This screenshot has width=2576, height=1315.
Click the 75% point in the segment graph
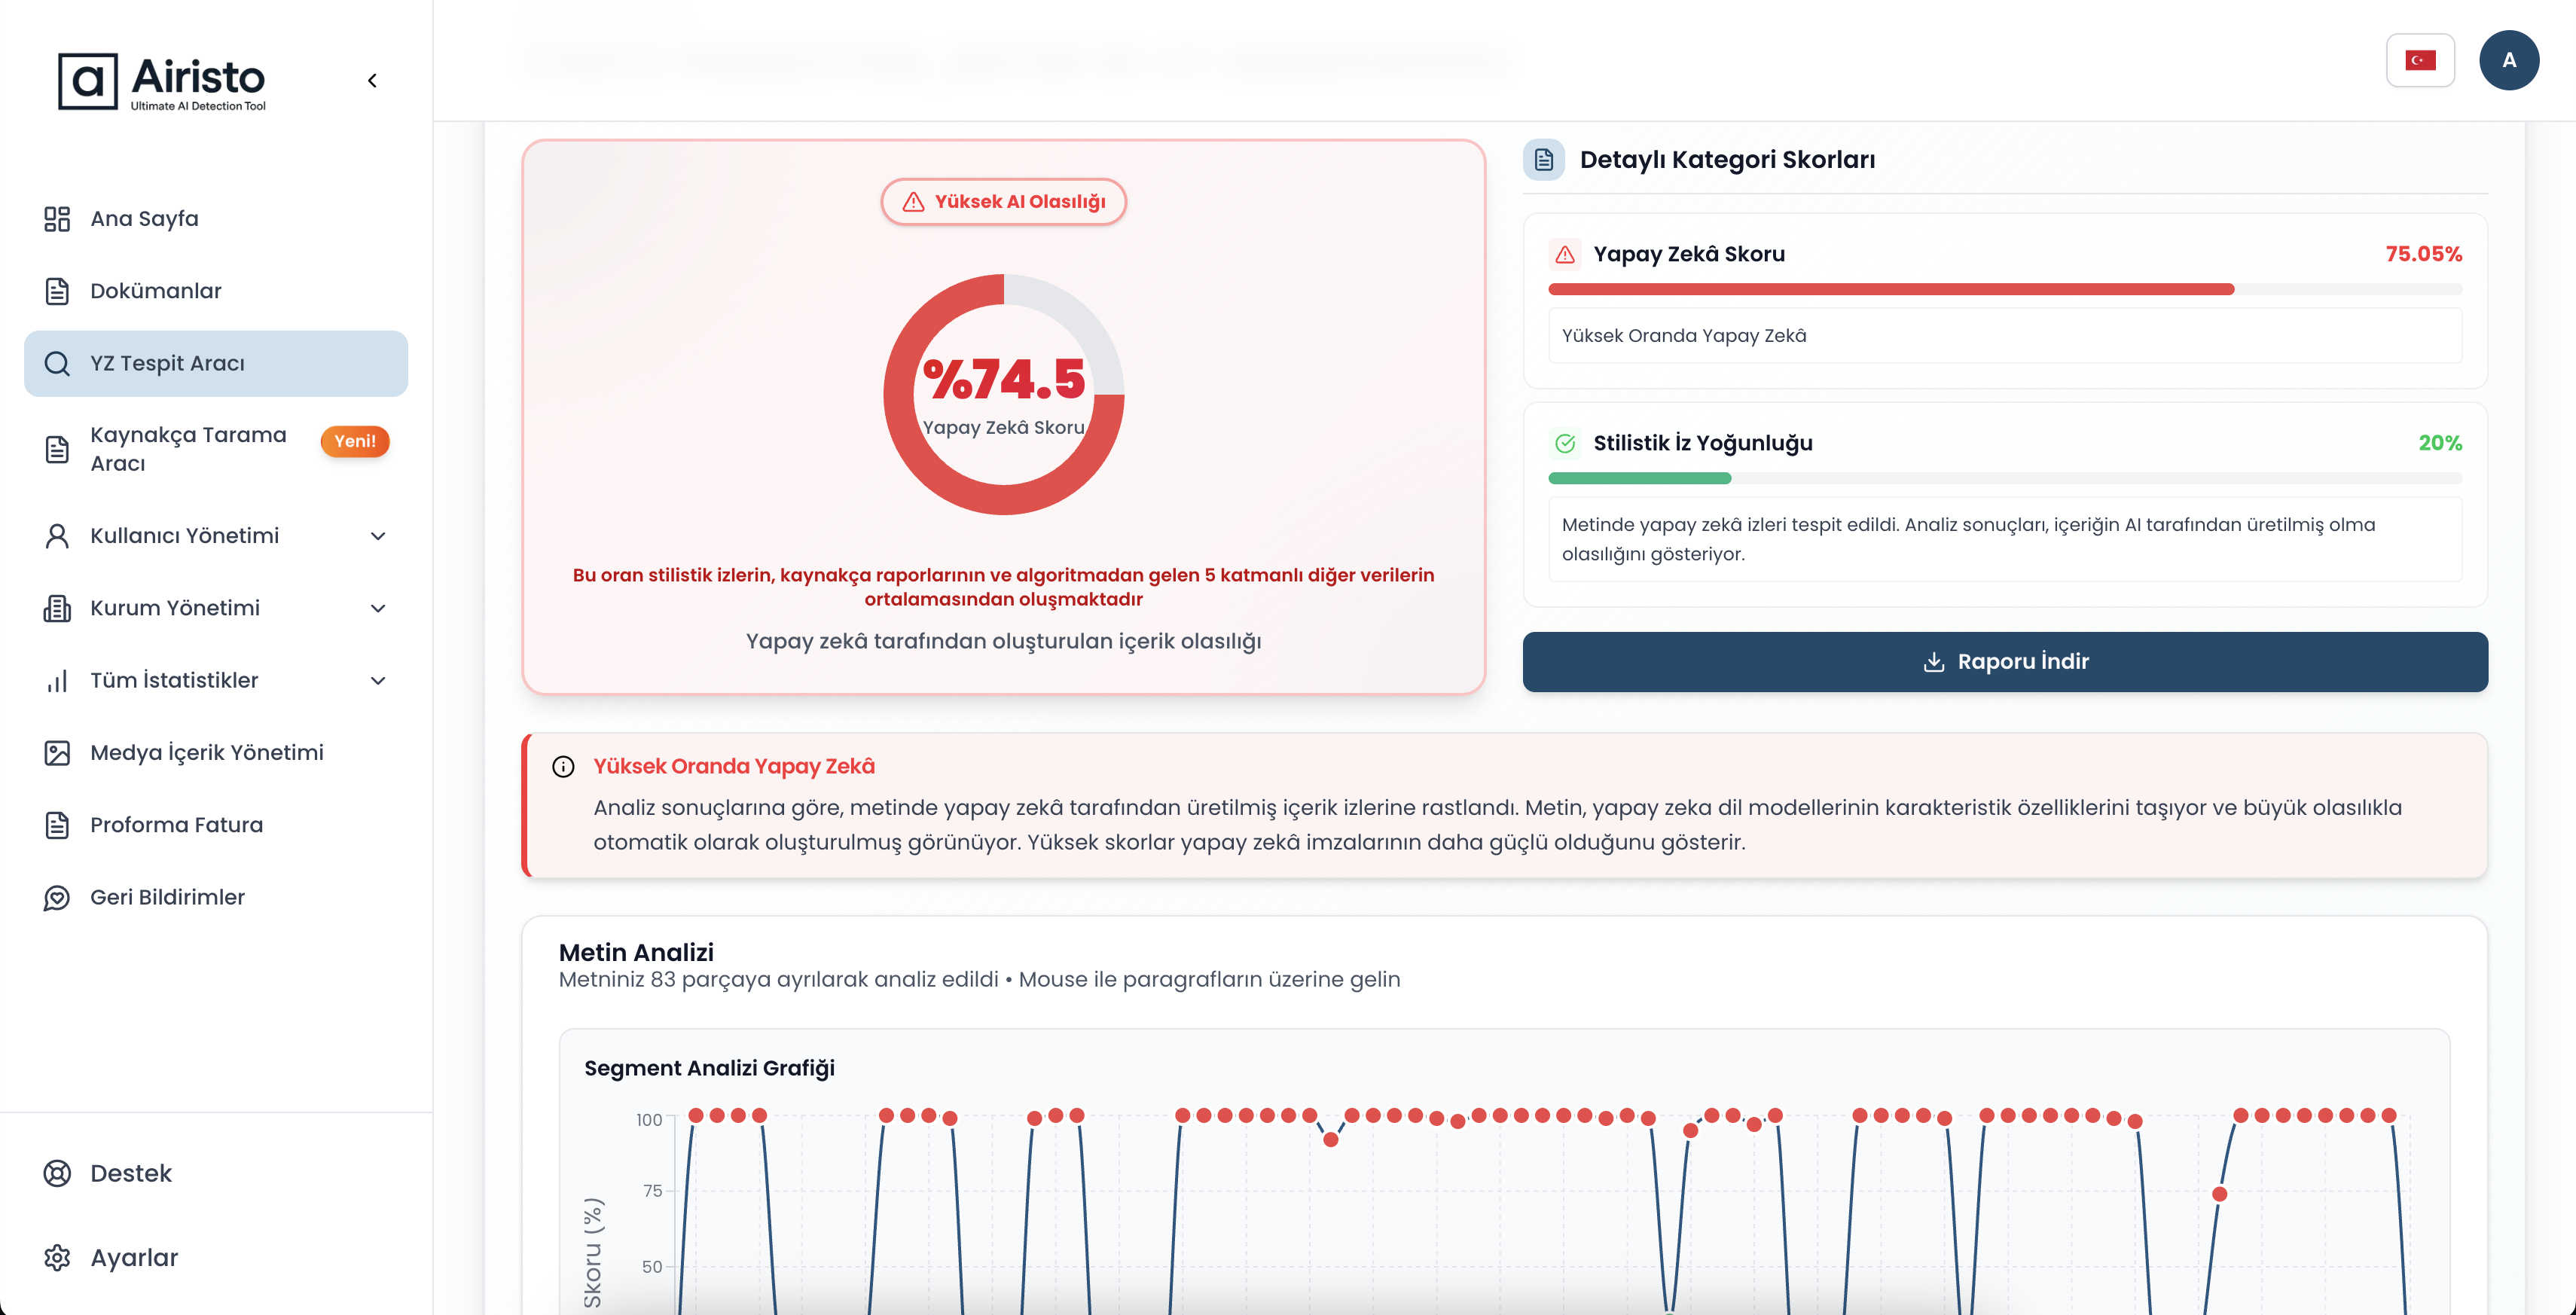(2219, 1194)
